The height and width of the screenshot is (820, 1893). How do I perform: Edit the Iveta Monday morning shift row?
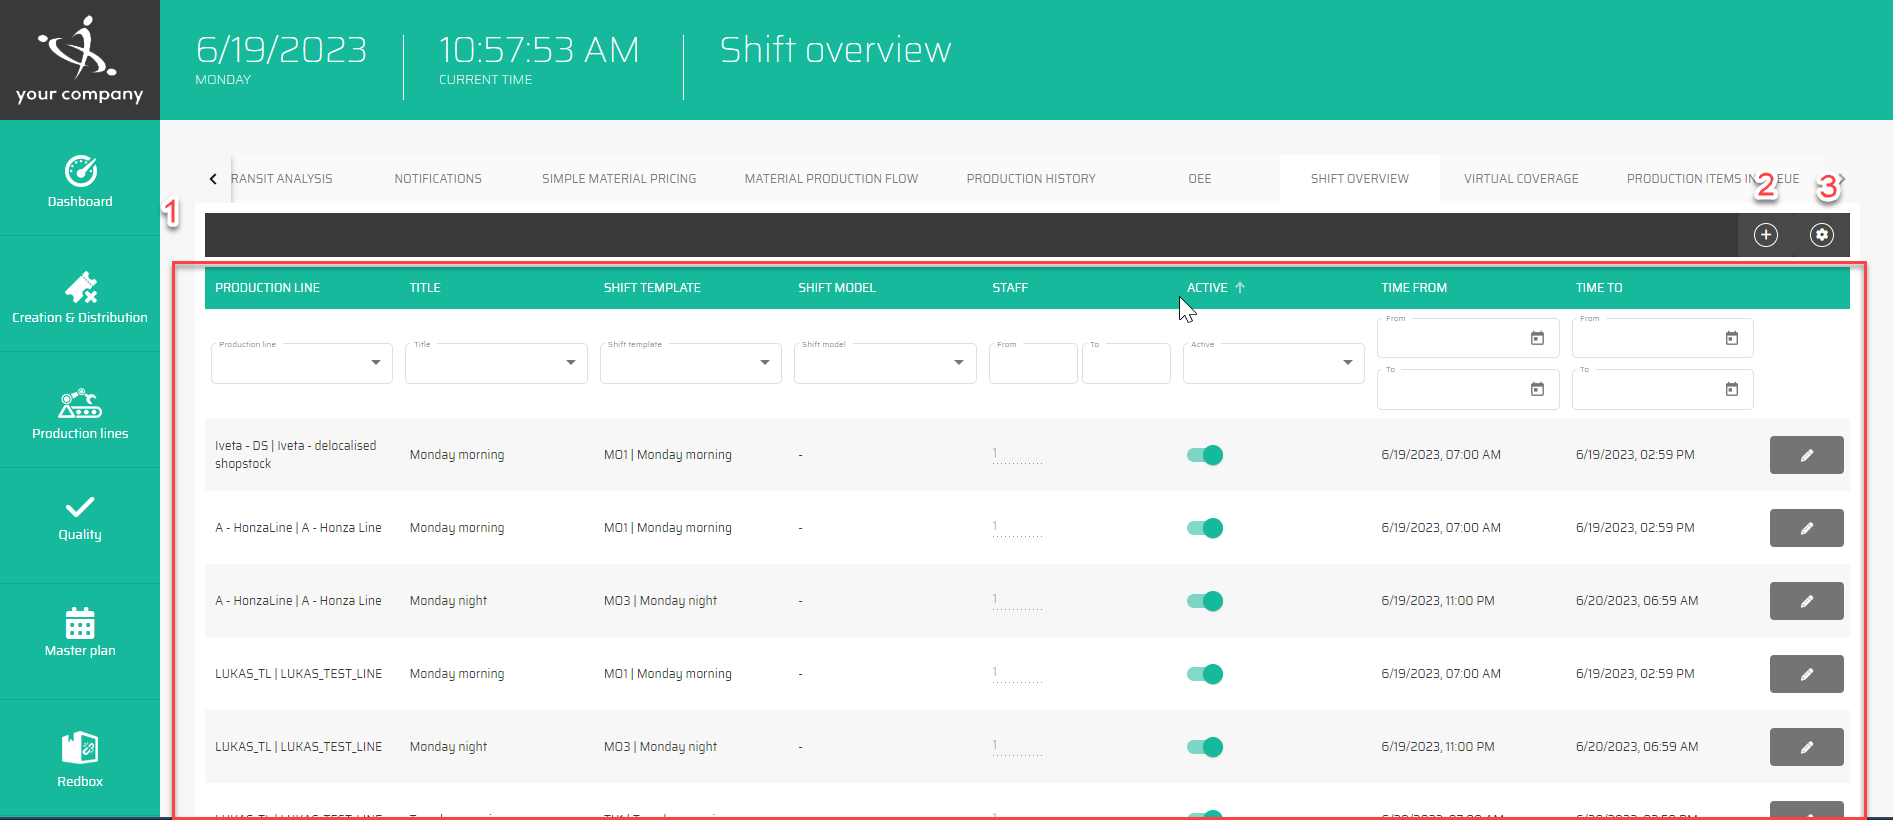[1806, 455]
